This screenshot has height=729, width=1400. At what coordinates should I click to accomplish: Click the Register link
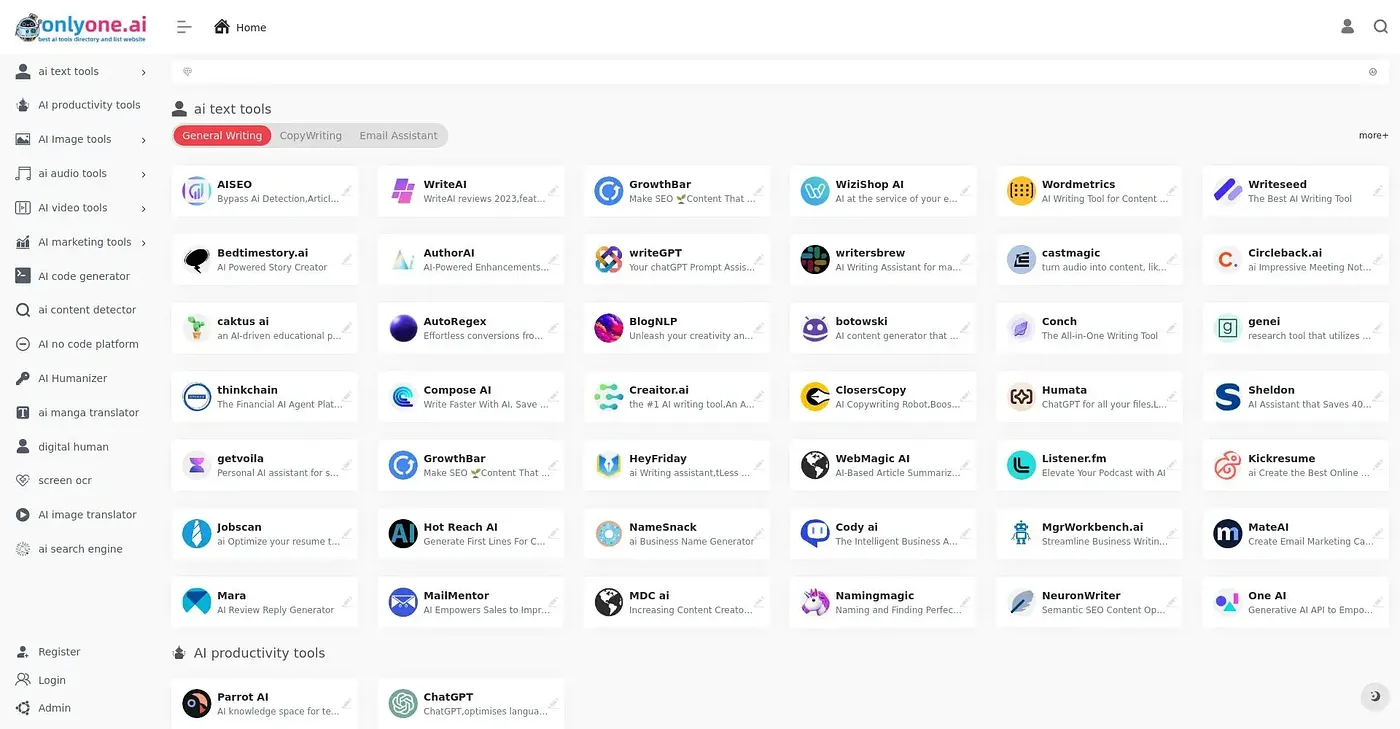click(x=59, y=652)
